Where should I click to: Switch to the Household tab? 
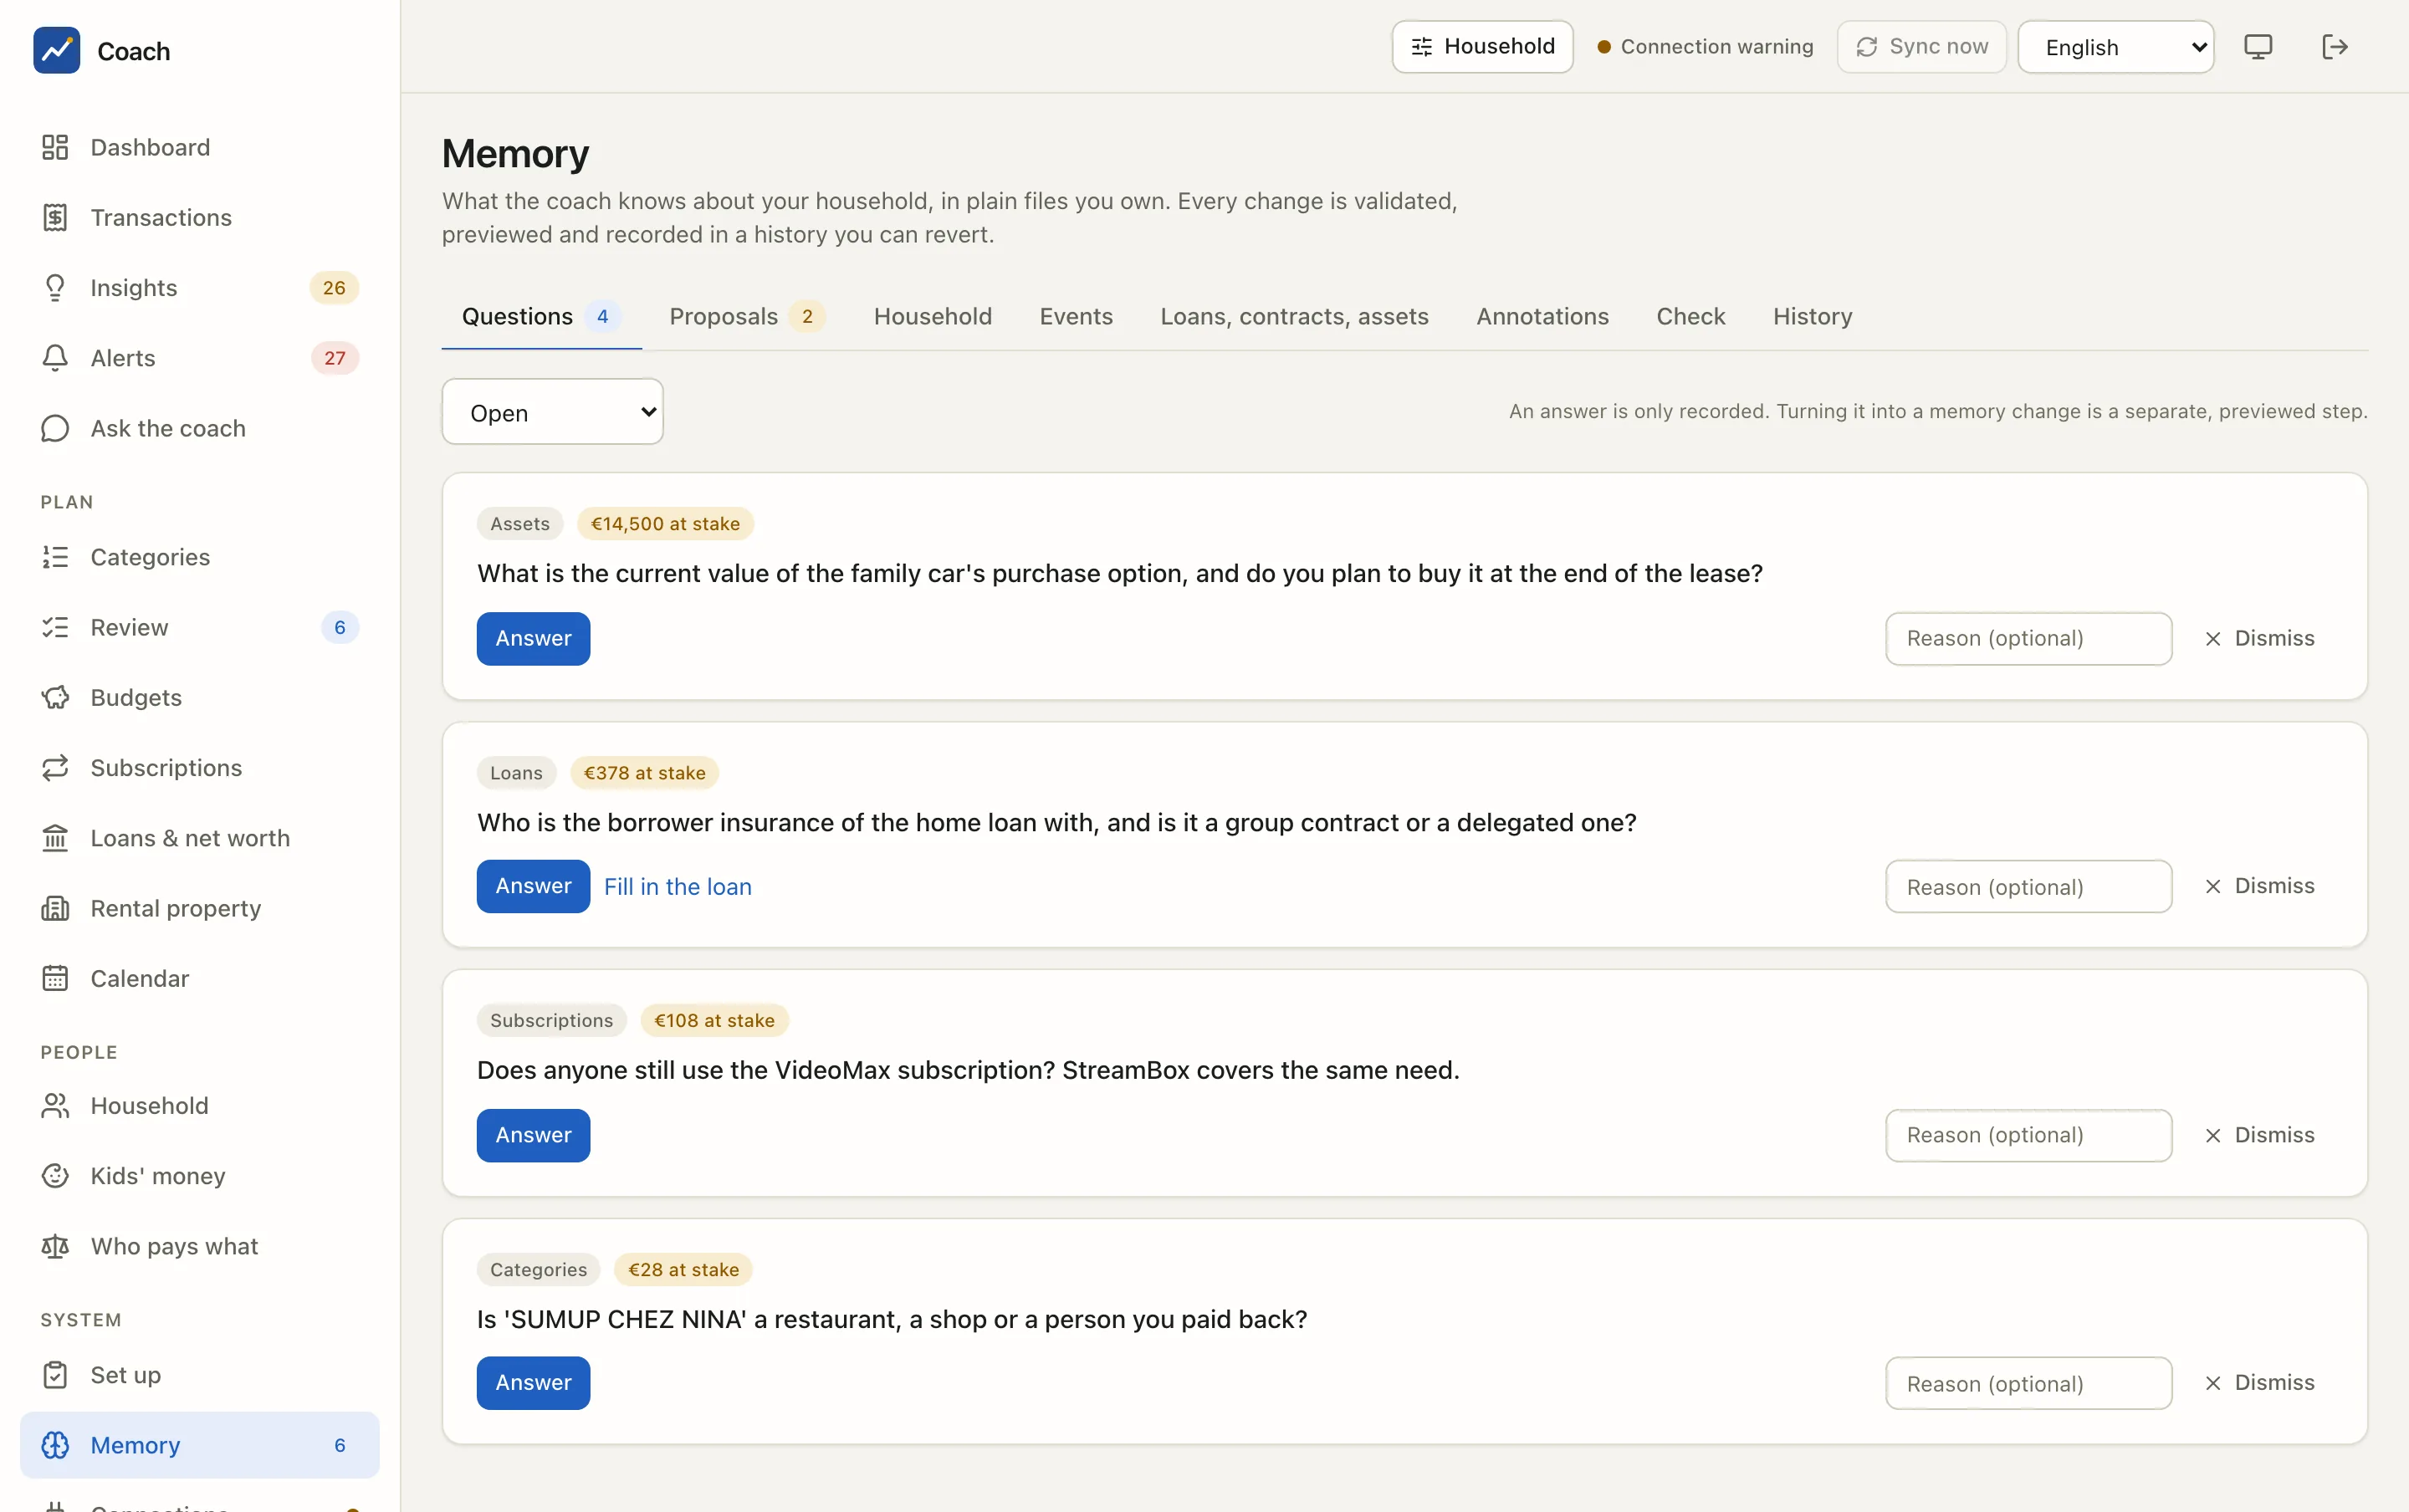(x=932, y=316)
